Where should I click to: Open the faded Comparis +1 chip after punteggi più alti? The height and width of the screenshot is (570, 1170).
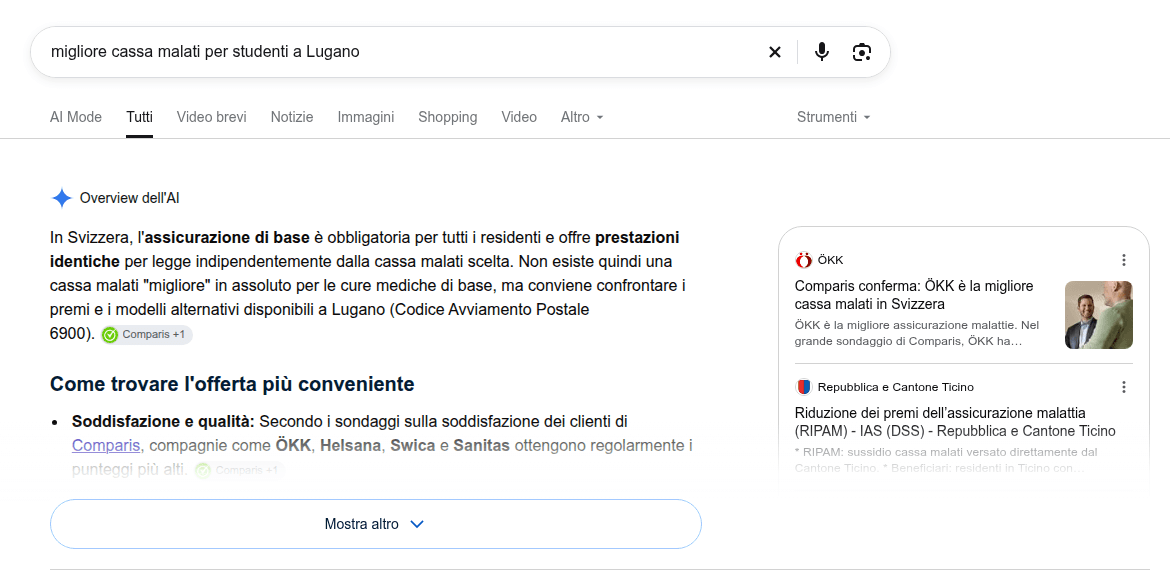coord(240,471)
